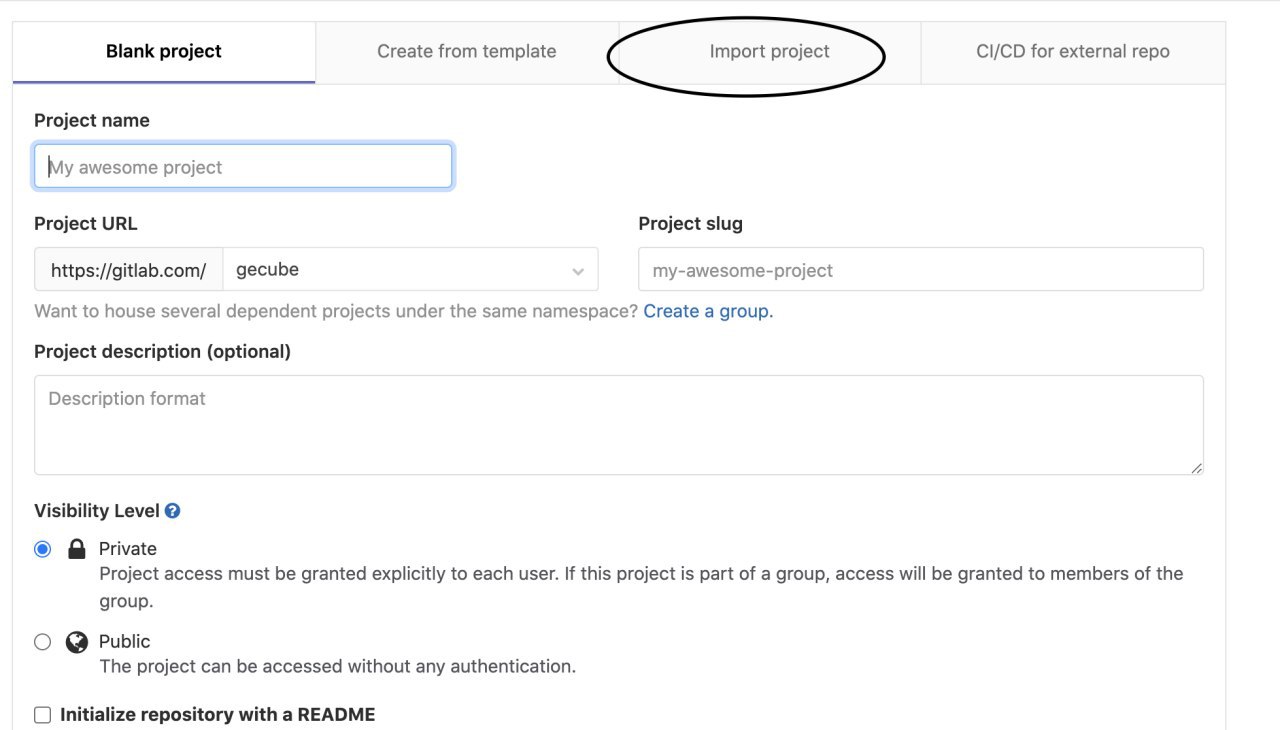Switch to the Import project tab

[770, 52]
